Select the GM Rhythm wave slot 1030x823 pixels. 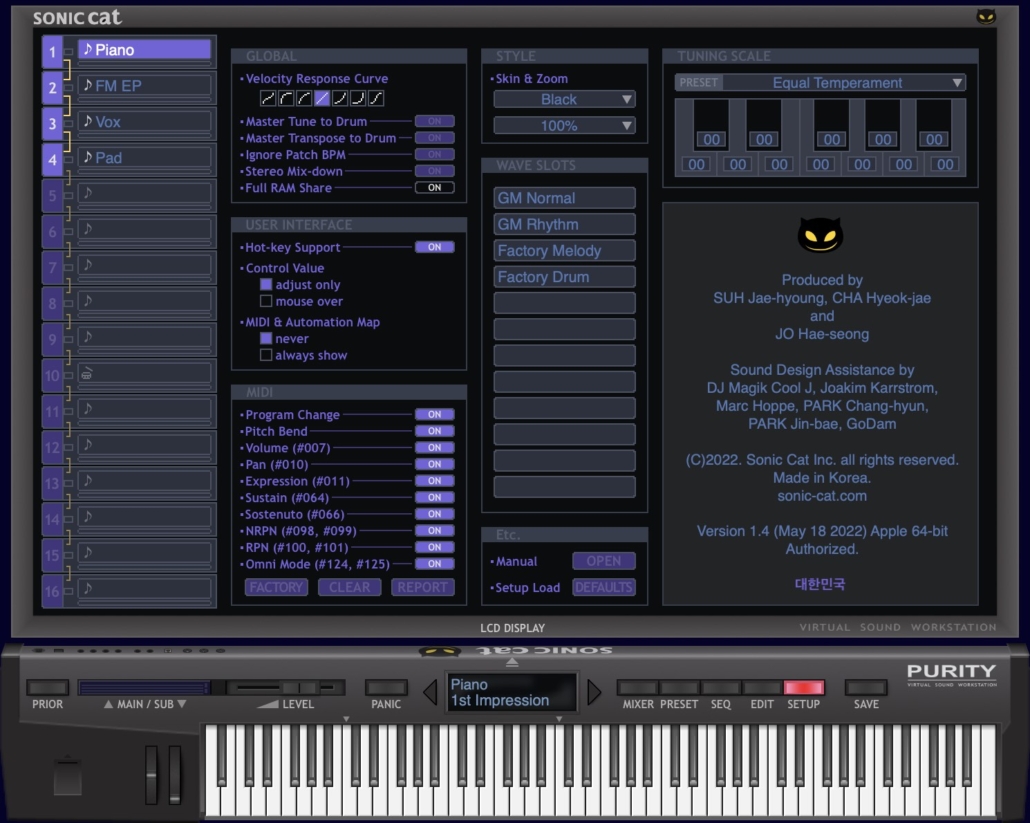(564, 224)
